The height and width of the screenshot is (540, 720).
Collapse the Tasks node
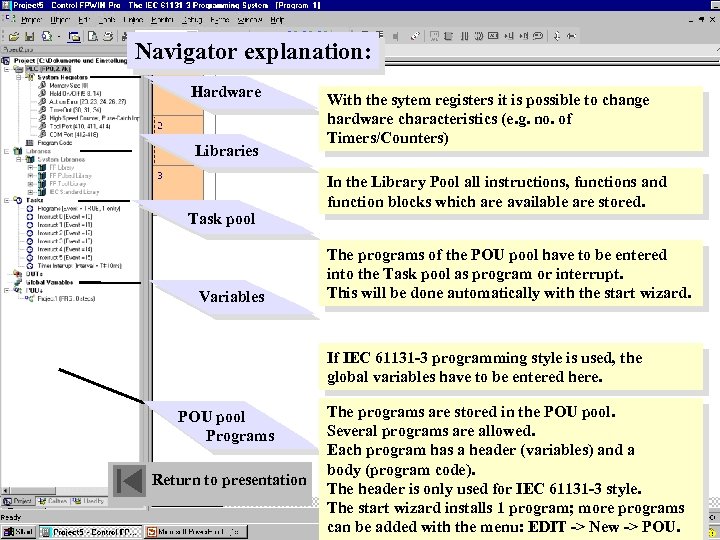(x=7, y=200)
